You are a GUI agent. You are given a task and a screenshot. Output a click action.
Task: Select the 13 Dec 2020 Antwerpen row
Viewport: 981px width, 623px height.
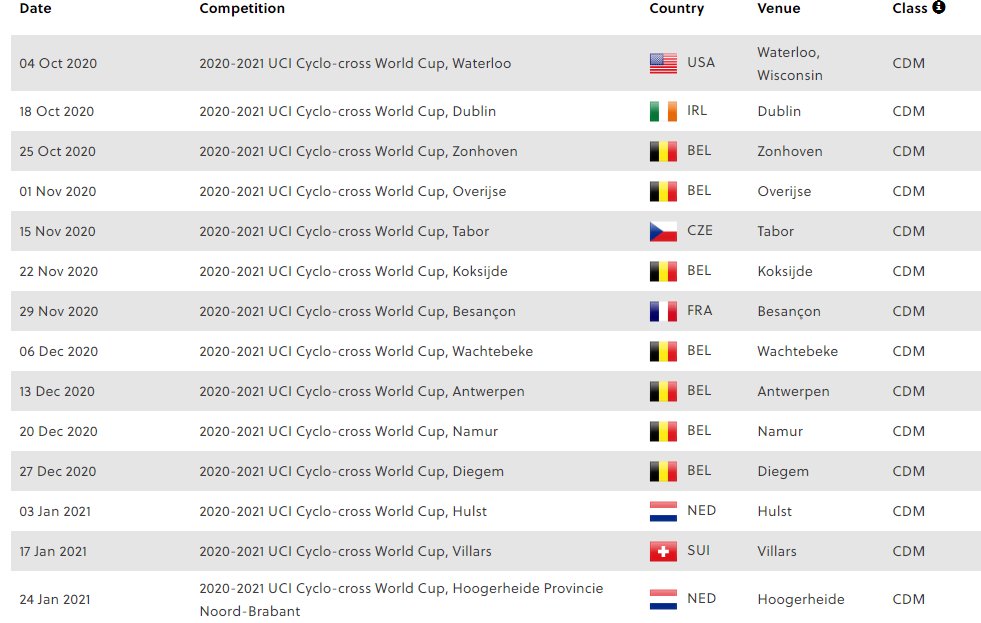(496, 391)
